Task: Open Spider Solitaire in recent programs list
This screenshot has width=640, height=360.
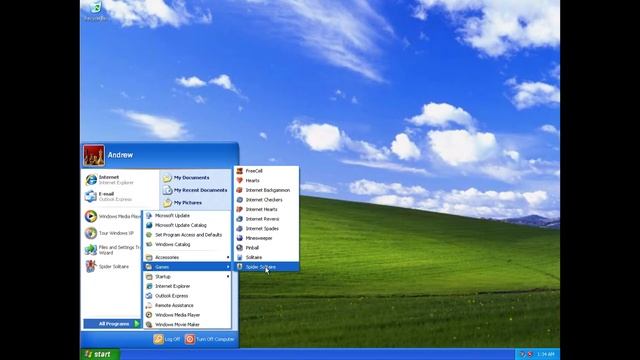Action: point(113,267)
